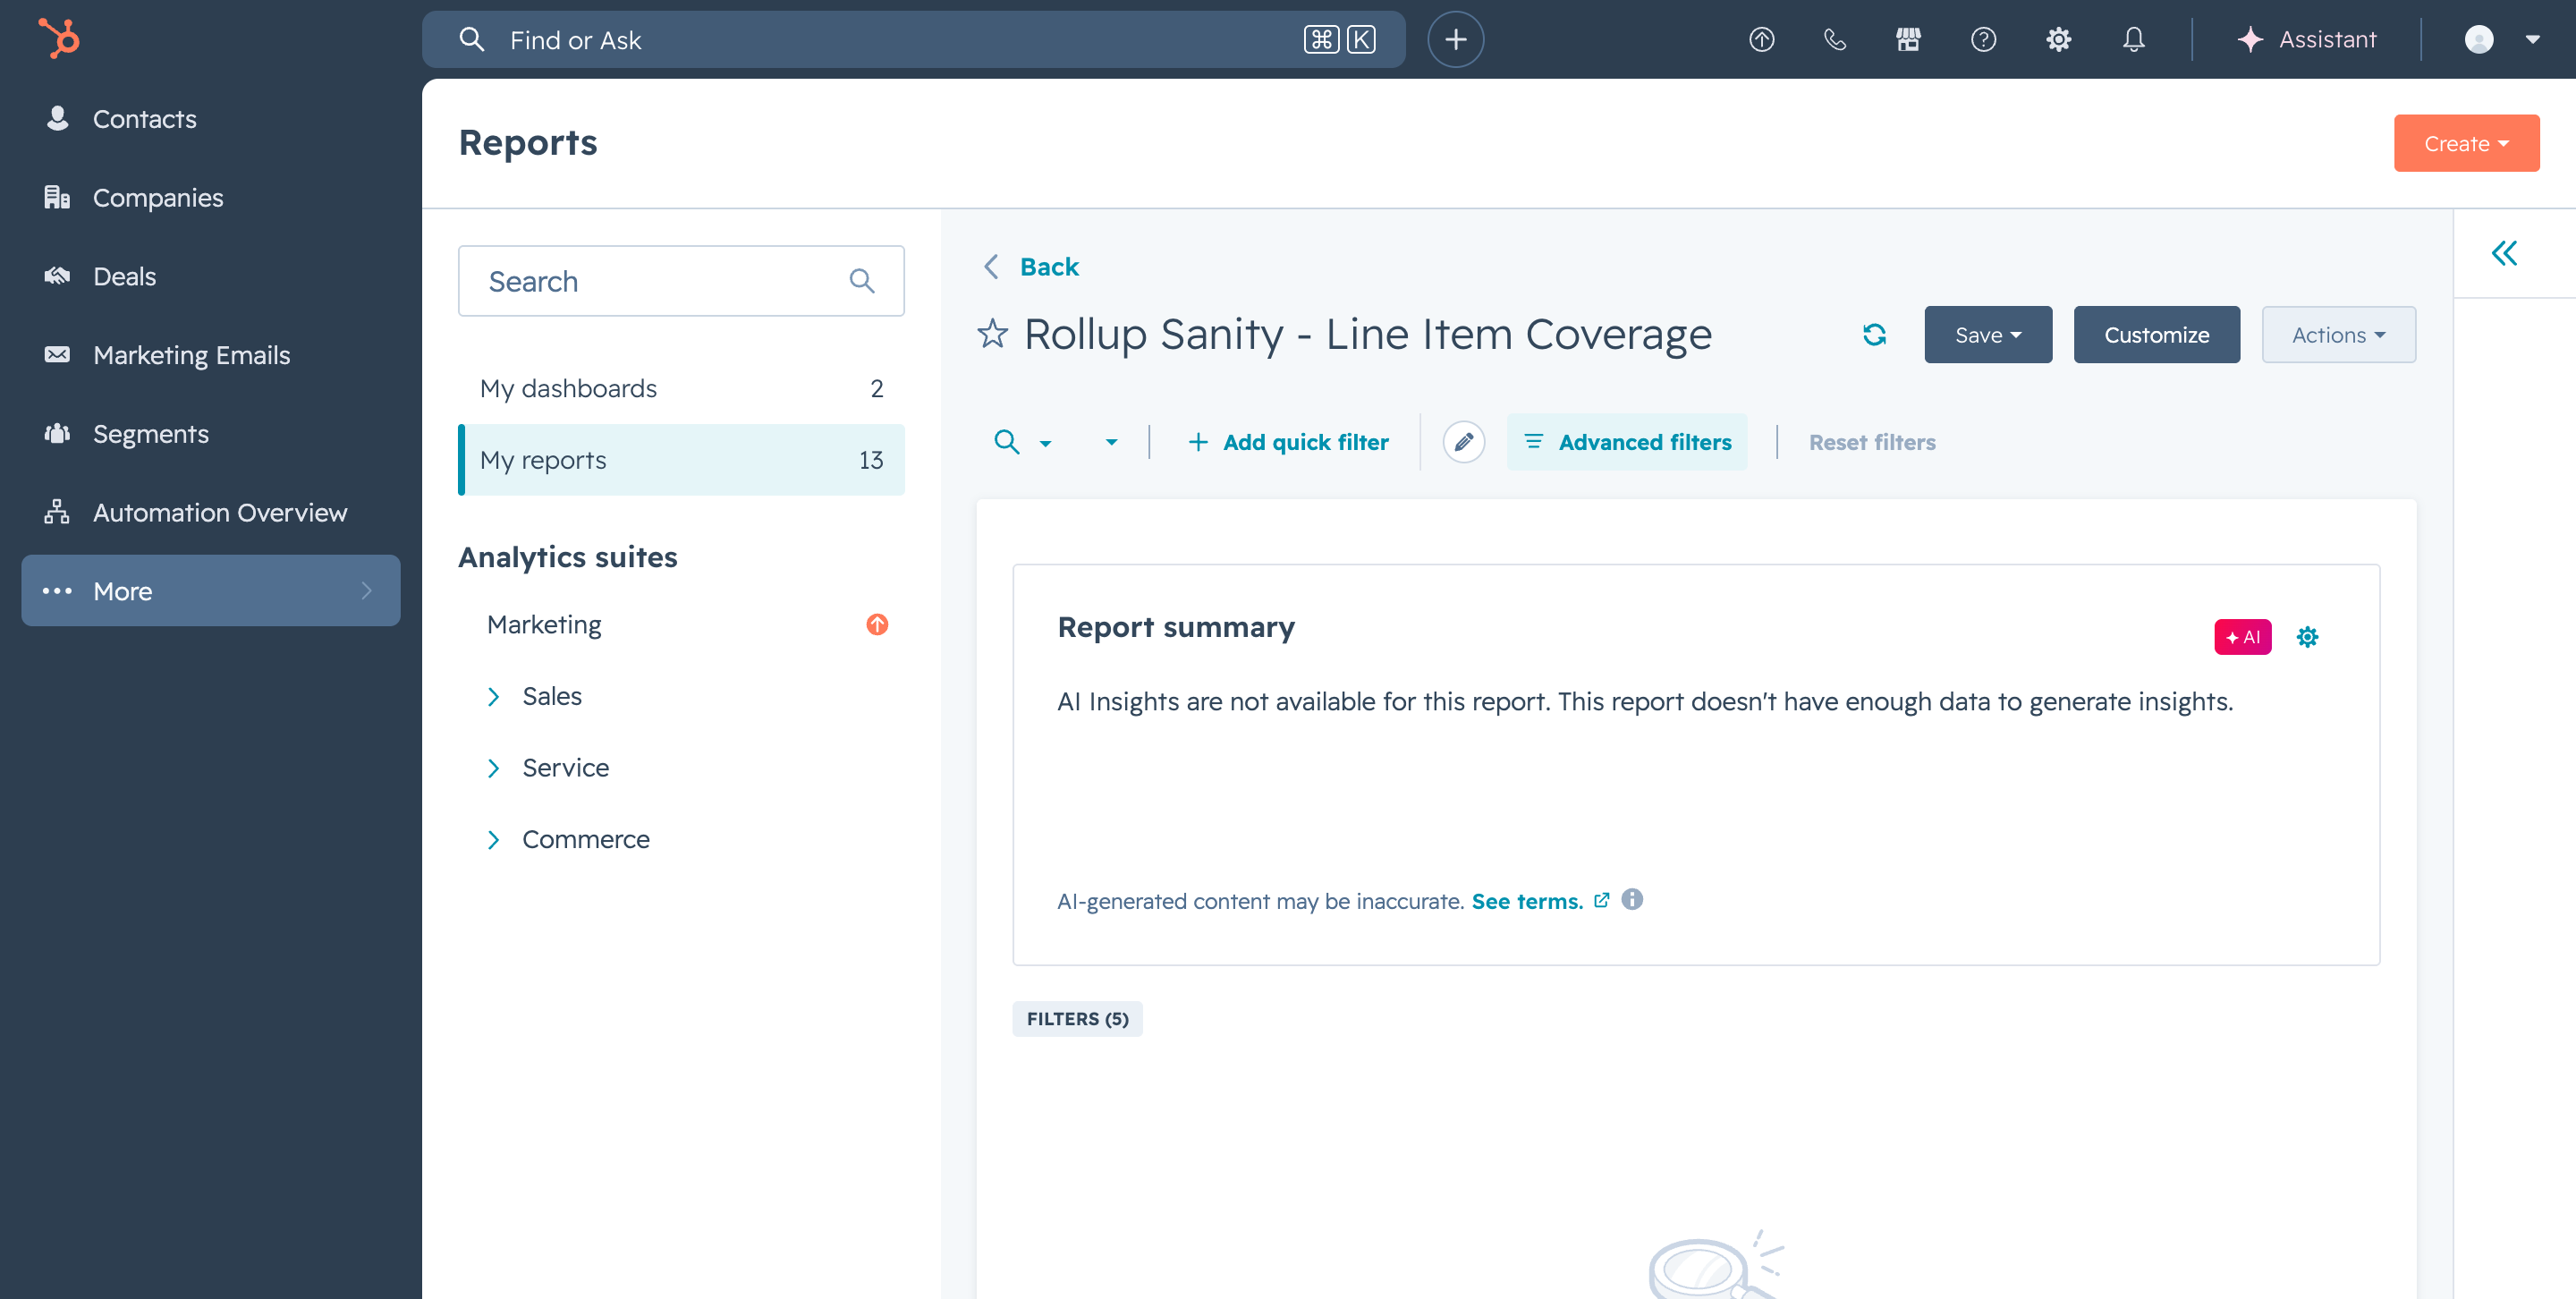Select My dashboards in the reports list

(x=681, y=388)
